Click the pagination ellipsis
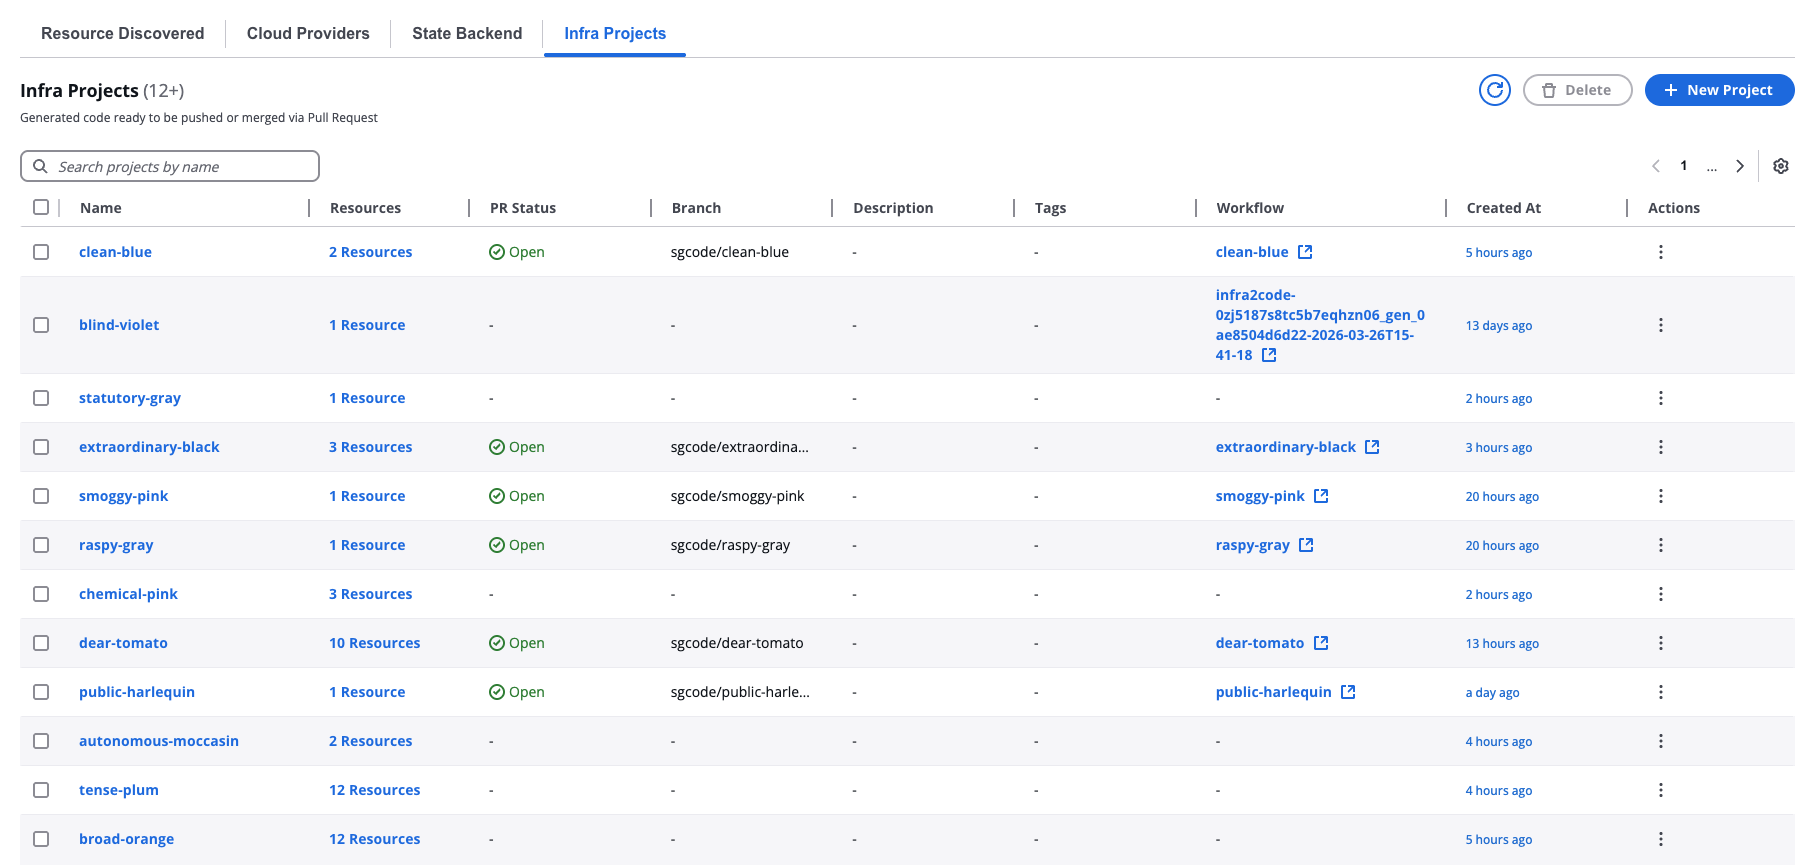This screenshot has height=867, width=1810. (x=1712, y=166)
